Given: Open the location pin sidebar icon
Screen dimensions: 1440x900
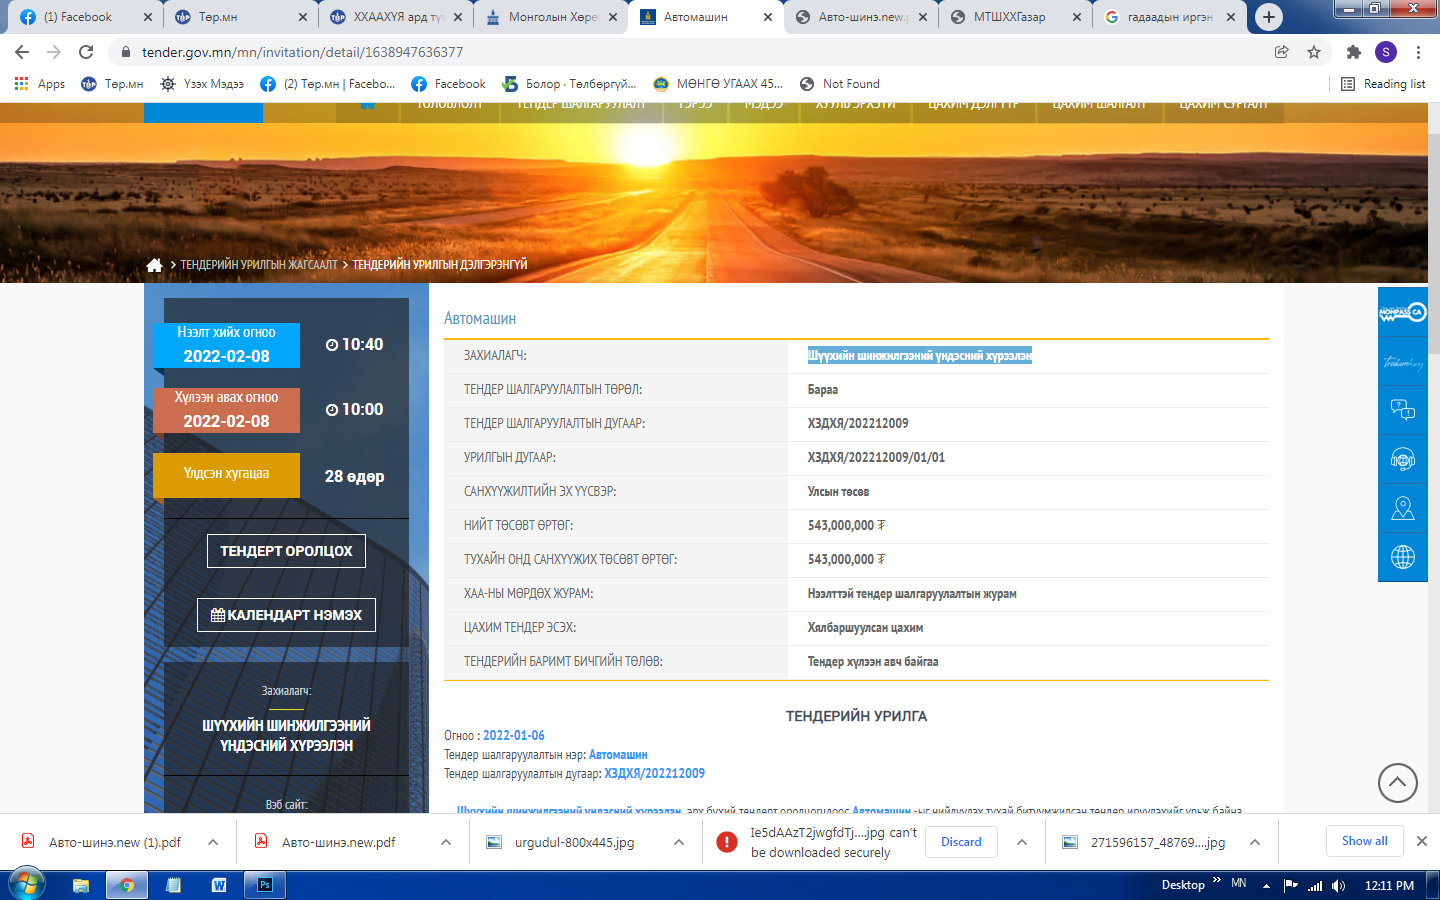Looking at the screenshot, I should pos(1402,509).
